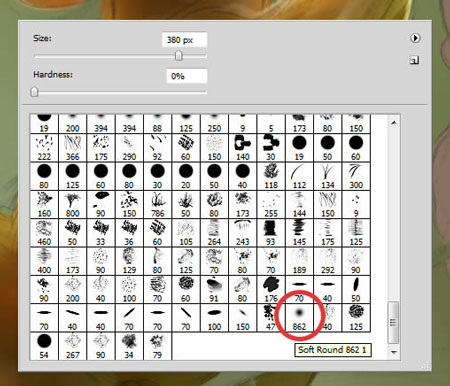Select the splatter brush labeled 160
Screen dimensions: 450x386
click(44, 205)
